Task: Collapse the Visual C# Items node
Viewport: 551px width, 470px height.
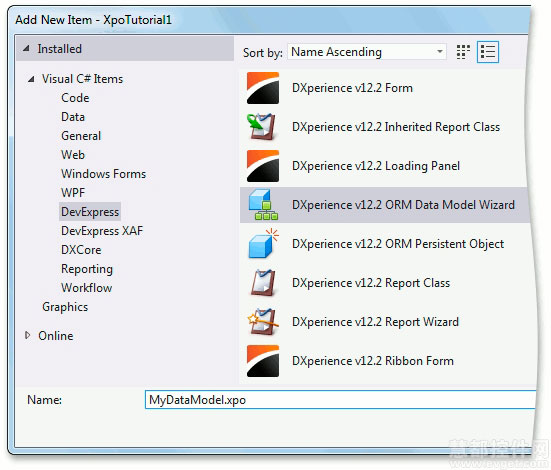Action: (31, 79)
